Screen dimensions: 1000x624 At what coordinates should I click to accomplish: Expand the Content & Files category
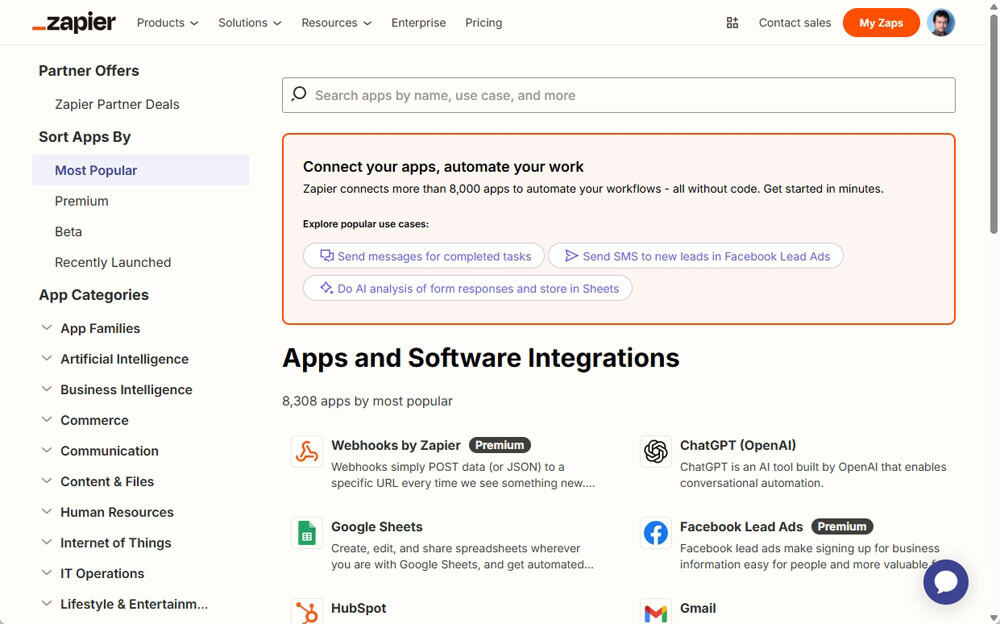coord(98,482)
